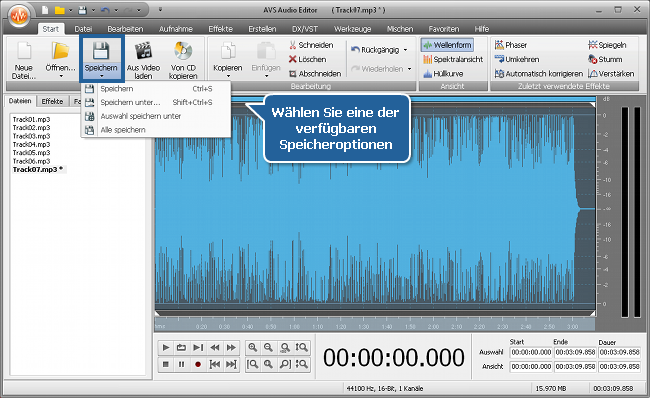Select Track03.mp3 in file list
The width and height of the screenshot is (650, 398).
click(32, 136)
